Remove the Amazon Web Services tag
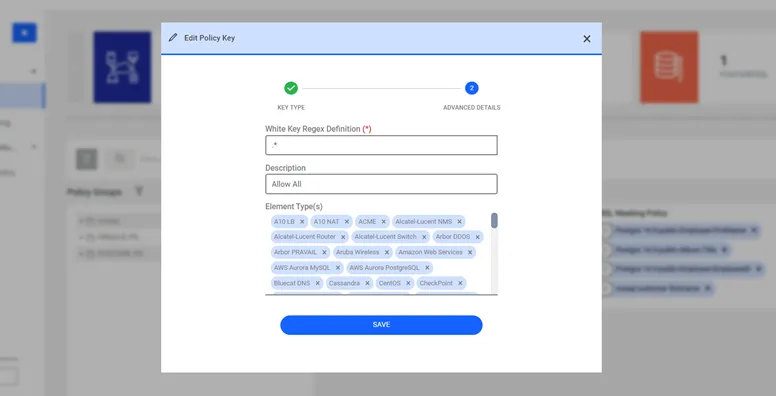This screenshot has width=776, height=396. 470,252
